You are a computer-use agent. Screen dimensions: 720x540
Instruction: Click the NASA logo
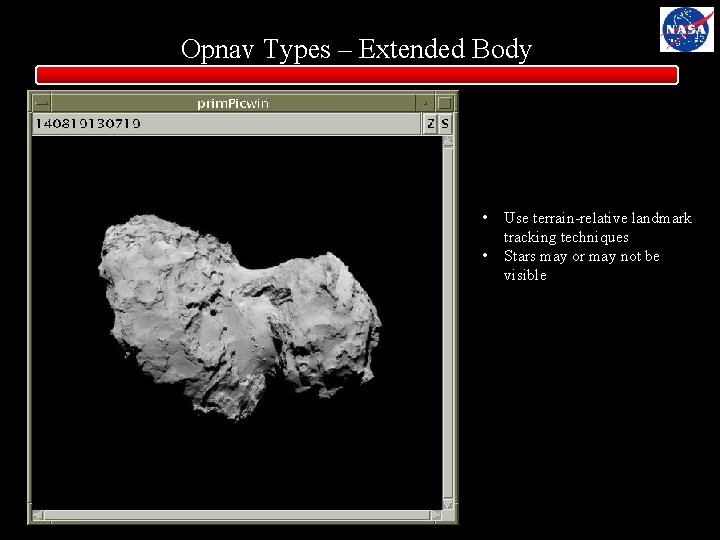click(686, 29)
